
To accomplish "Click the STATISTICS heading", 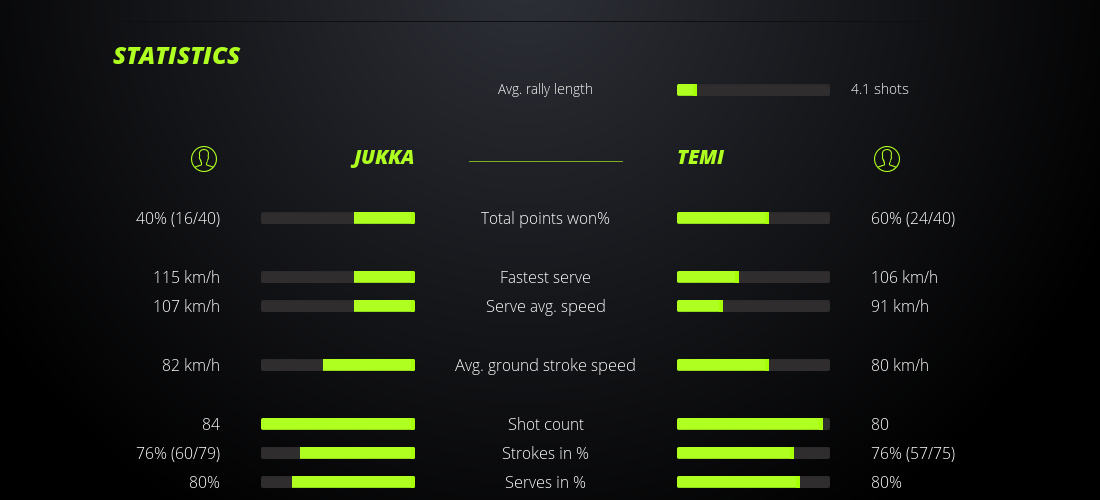I will (x=177, y=56).
